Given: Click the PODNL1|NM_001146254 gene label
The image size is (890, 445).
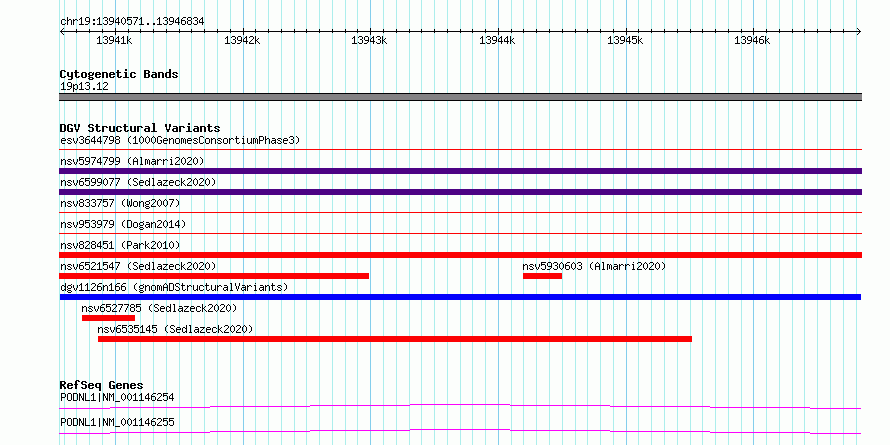Looking at the screenshot, I should pos(117,397).
